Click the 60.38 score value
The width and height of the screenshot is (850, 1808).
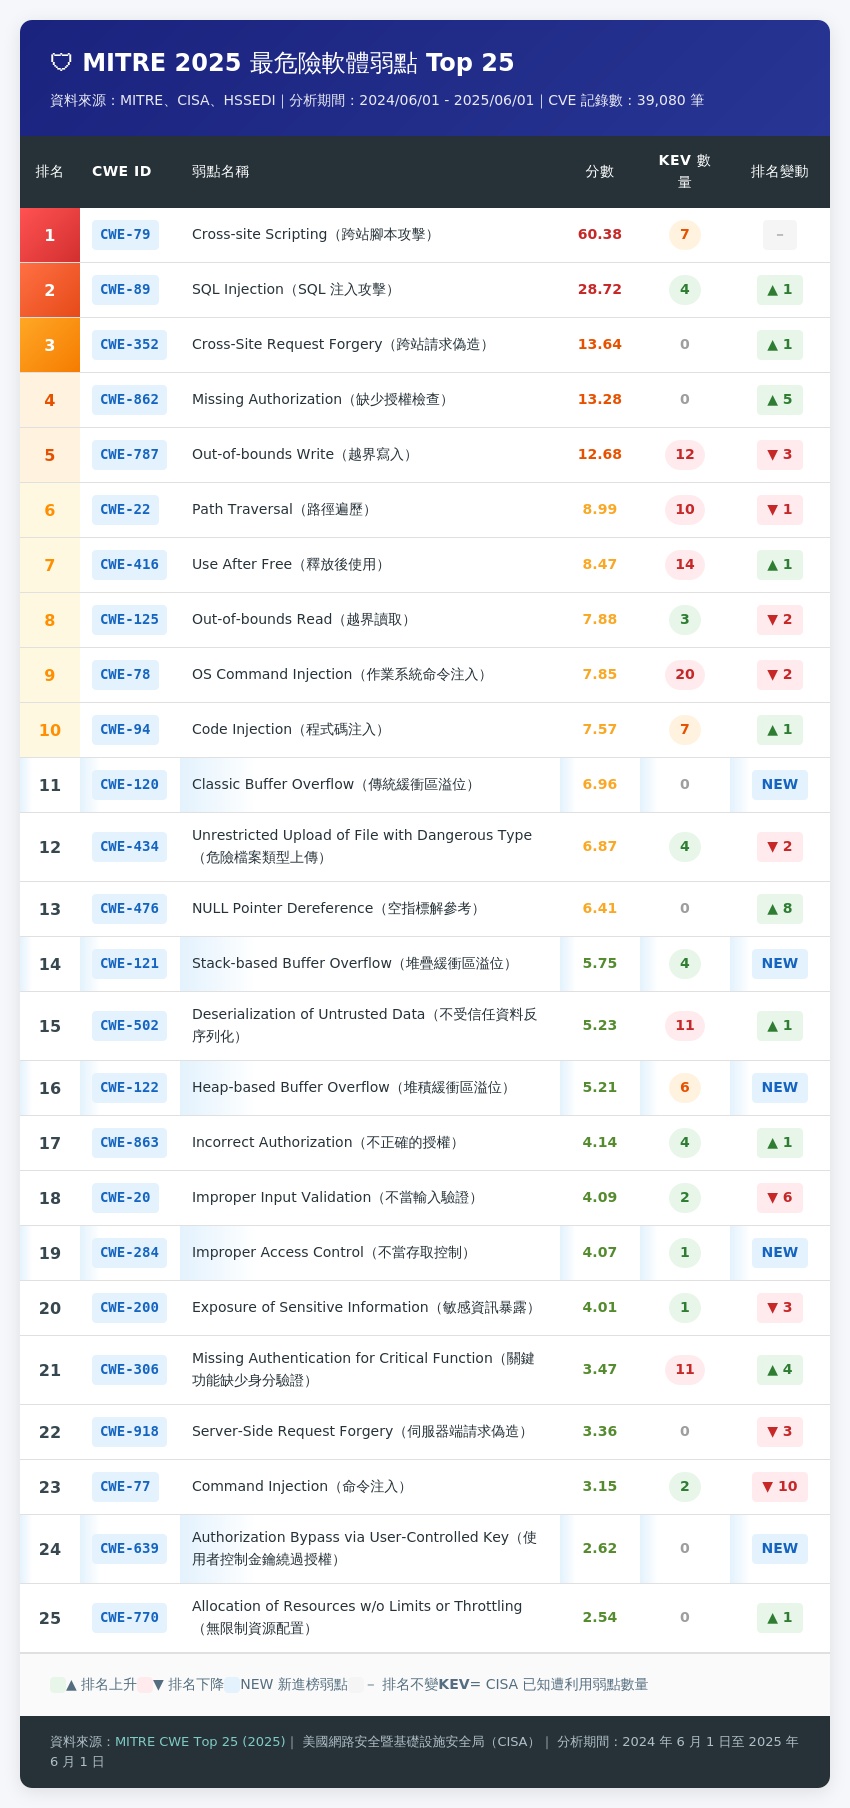point(599,235)
